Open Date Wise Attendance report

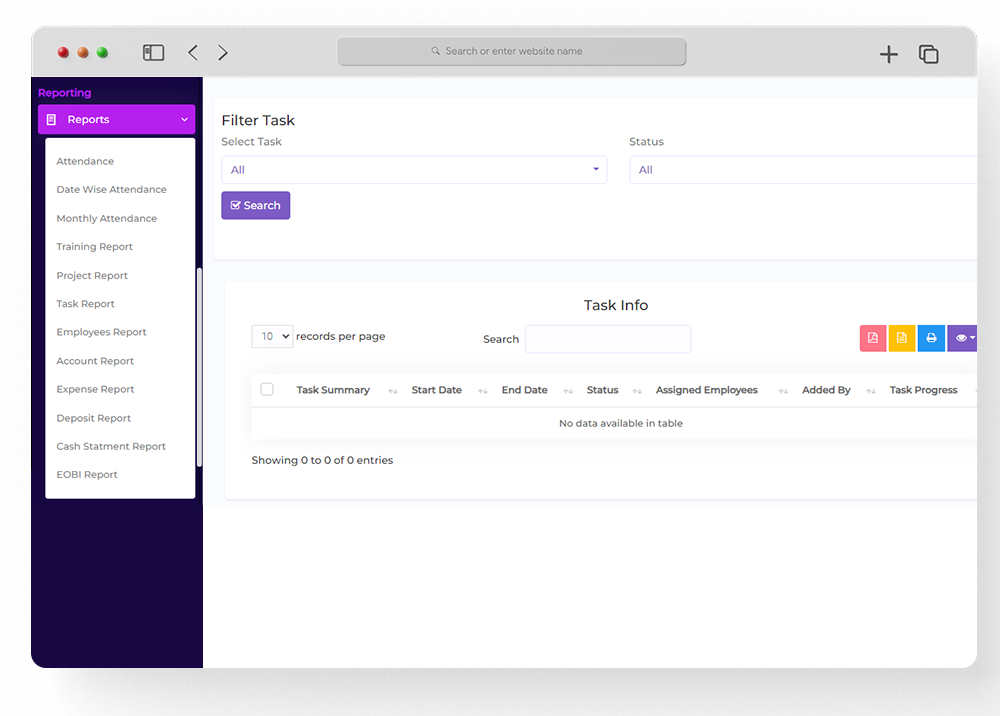[111, 189]
